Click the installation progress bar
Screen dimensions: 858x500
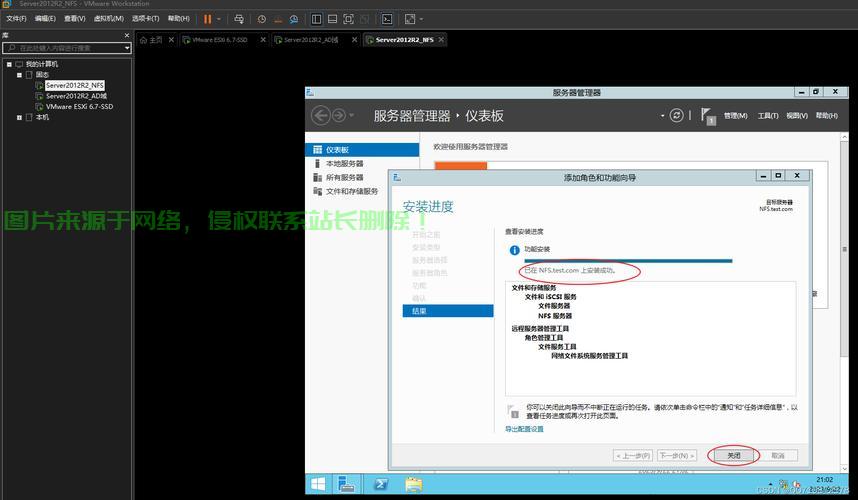pos(628,261)
